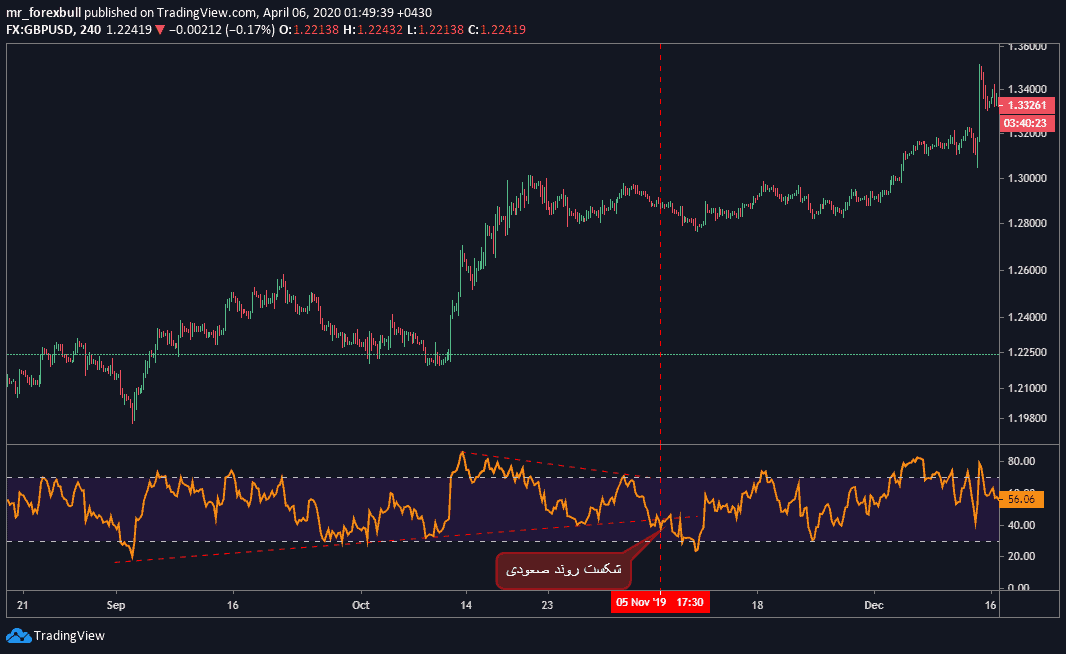
Task: Click the 240 interval value in header
Action: click(93, 30)
